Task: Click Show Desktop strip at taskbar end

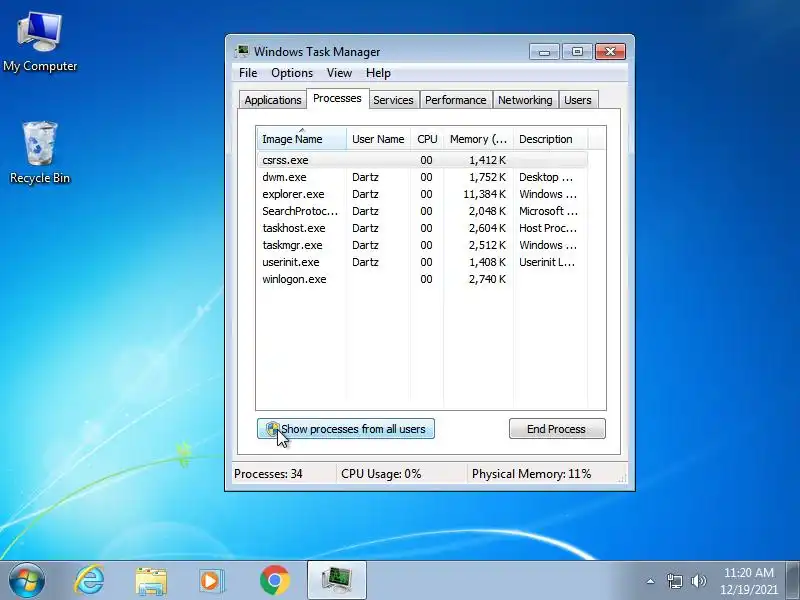Action: (x=793, y=581)
